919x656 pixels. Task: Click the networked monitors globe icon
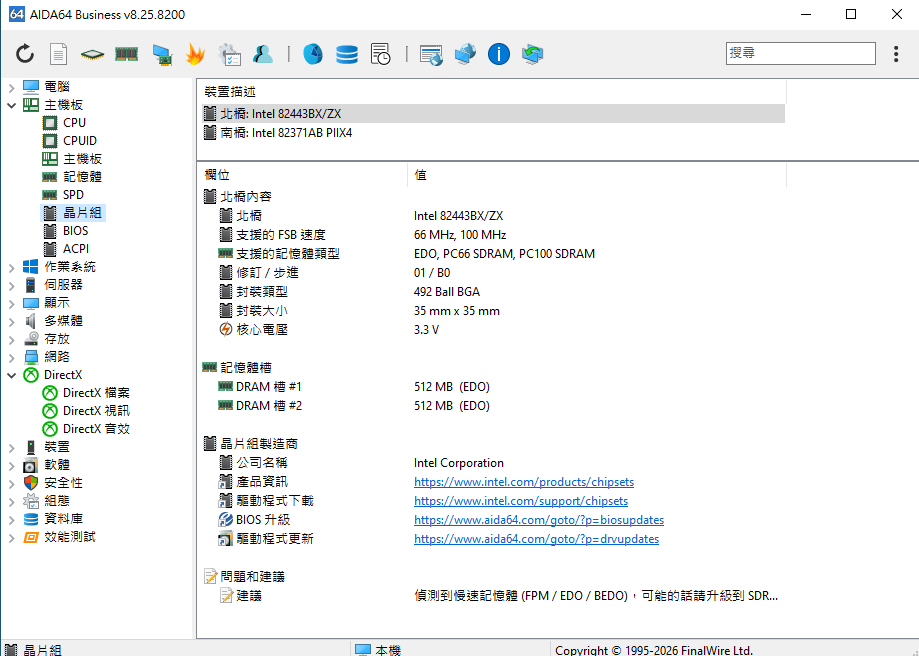click(465, 54)
